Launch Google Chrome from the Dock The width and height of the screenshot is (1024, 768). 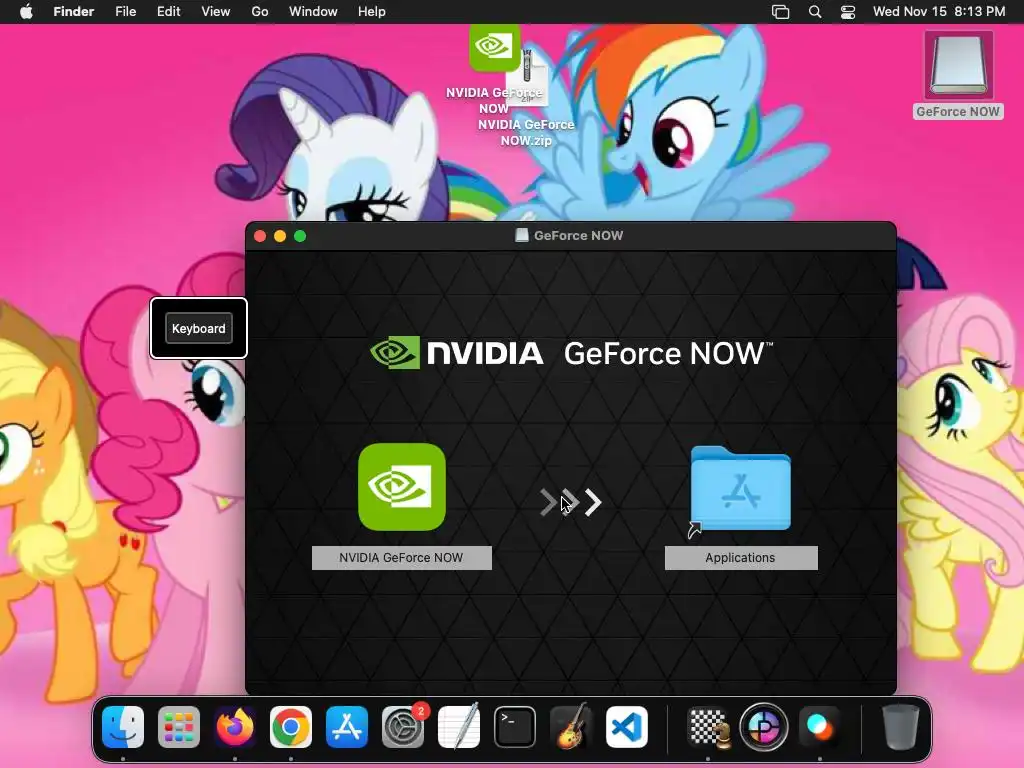point(291,727)
